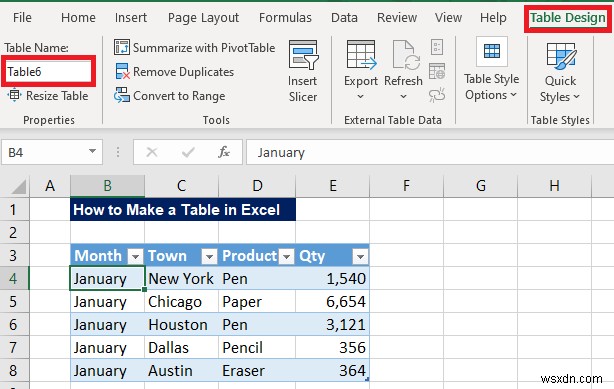Click the Unlink table icon
This screenshot has height=389, width=614.
pyautogui.click(x=437, y=95)
